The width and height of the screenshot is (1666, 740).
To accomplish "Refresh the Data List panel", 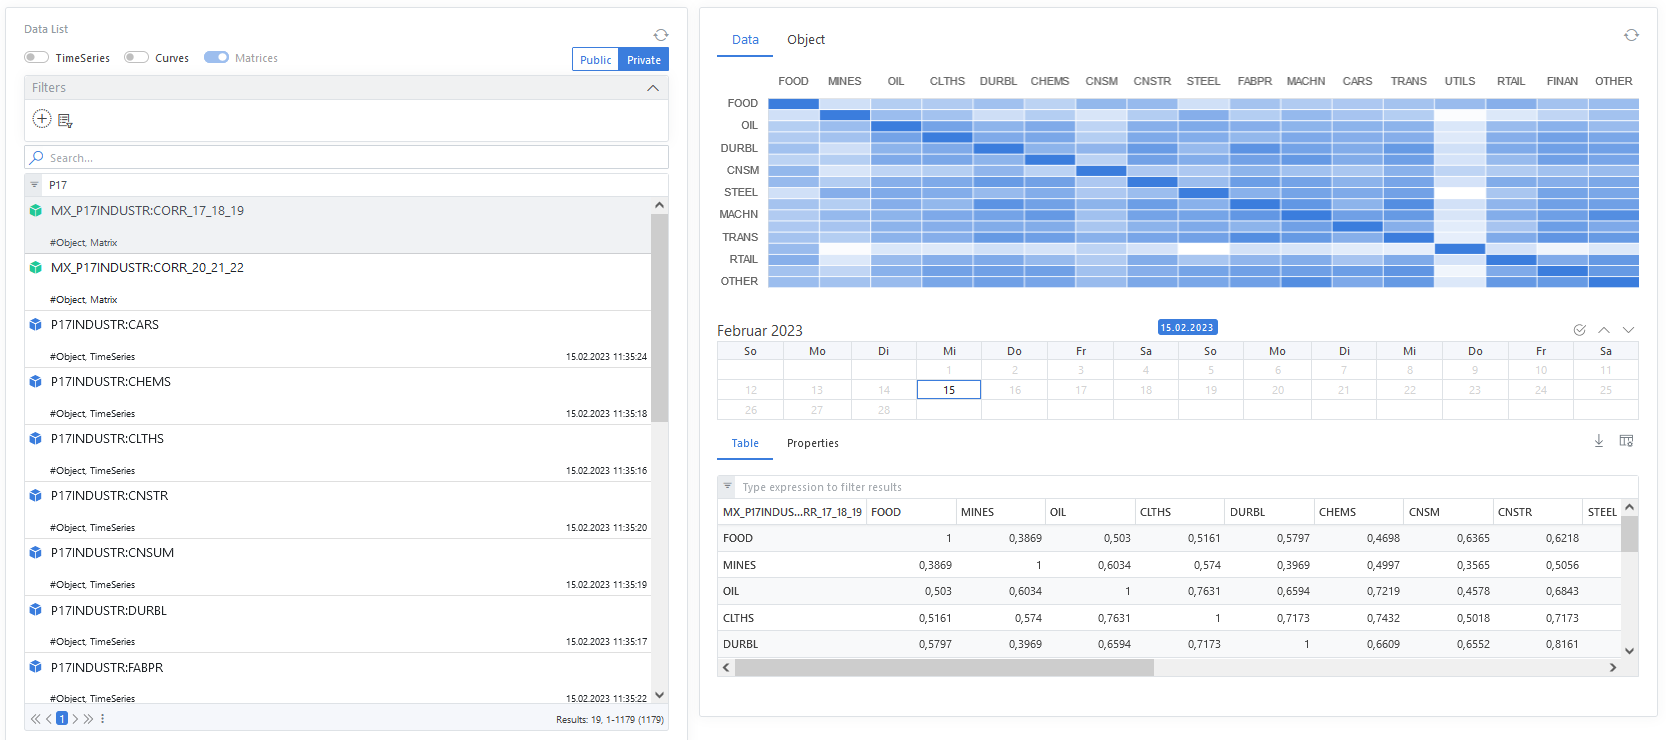I will (660, 35).
